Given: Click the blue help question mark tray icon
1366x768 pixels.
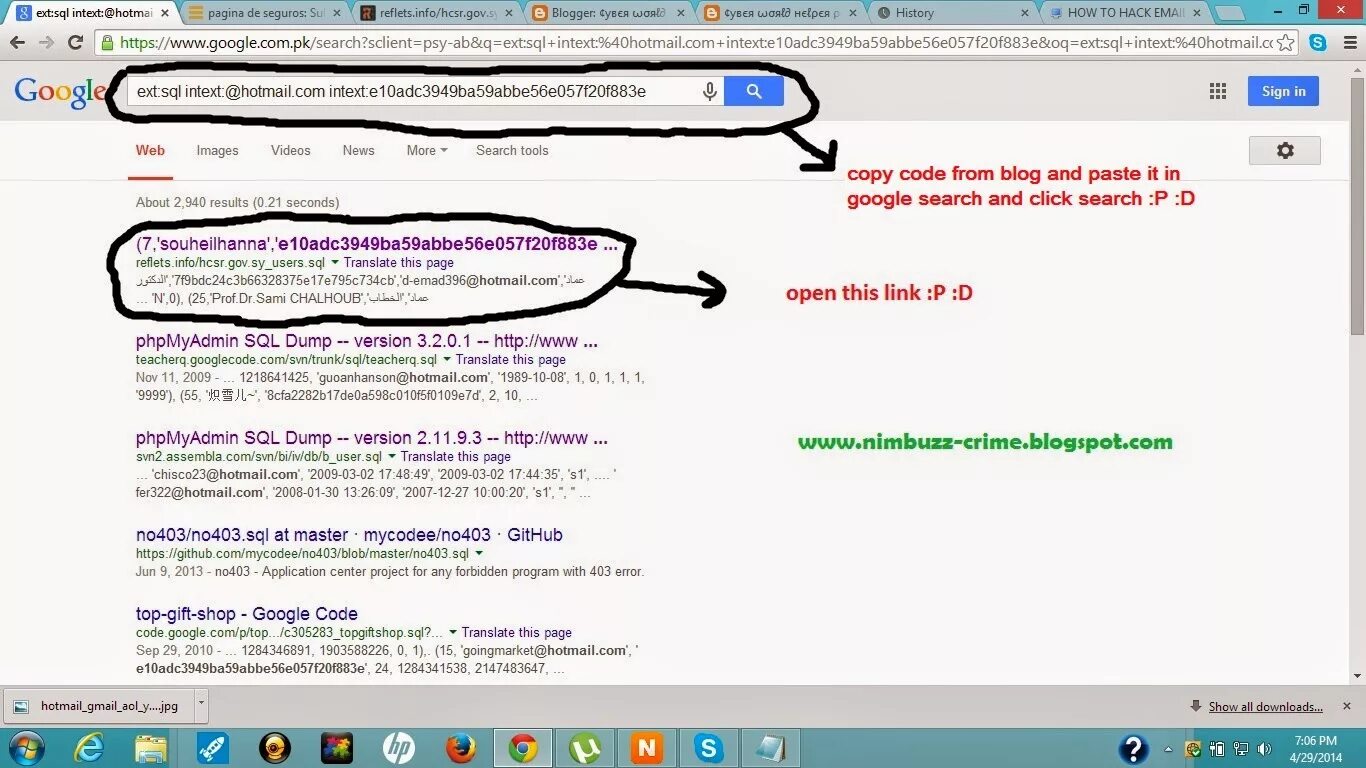Looking at the screenshot, I should pos(1133,748).
